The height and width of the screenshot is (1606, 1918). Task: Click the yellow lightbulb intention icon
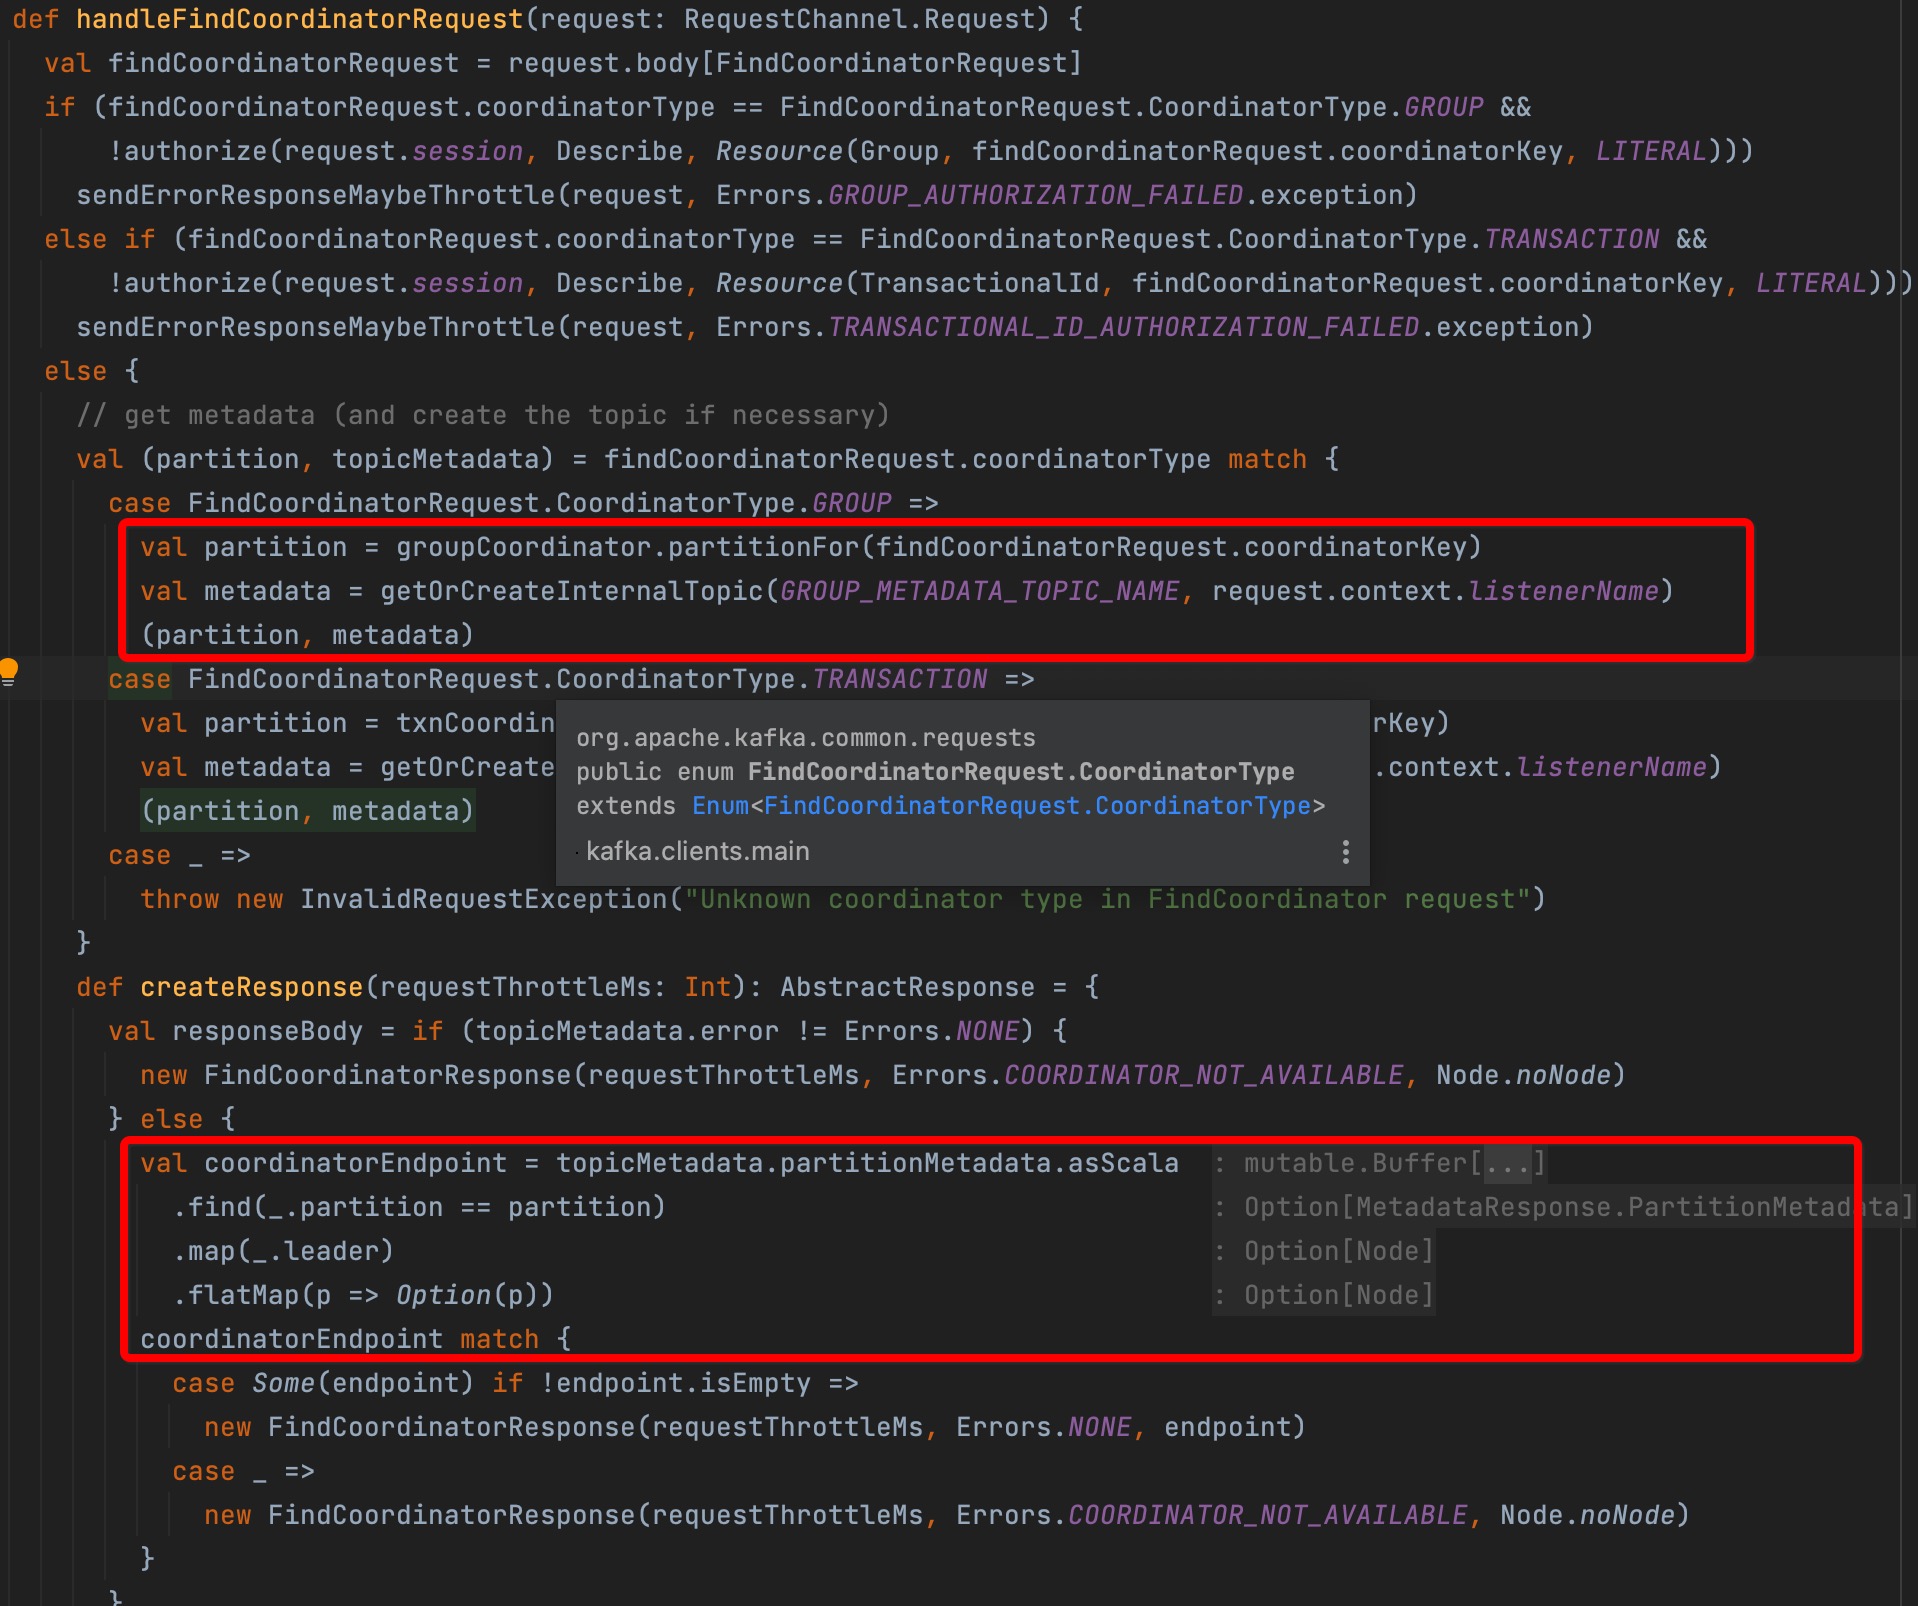(9, 672)
